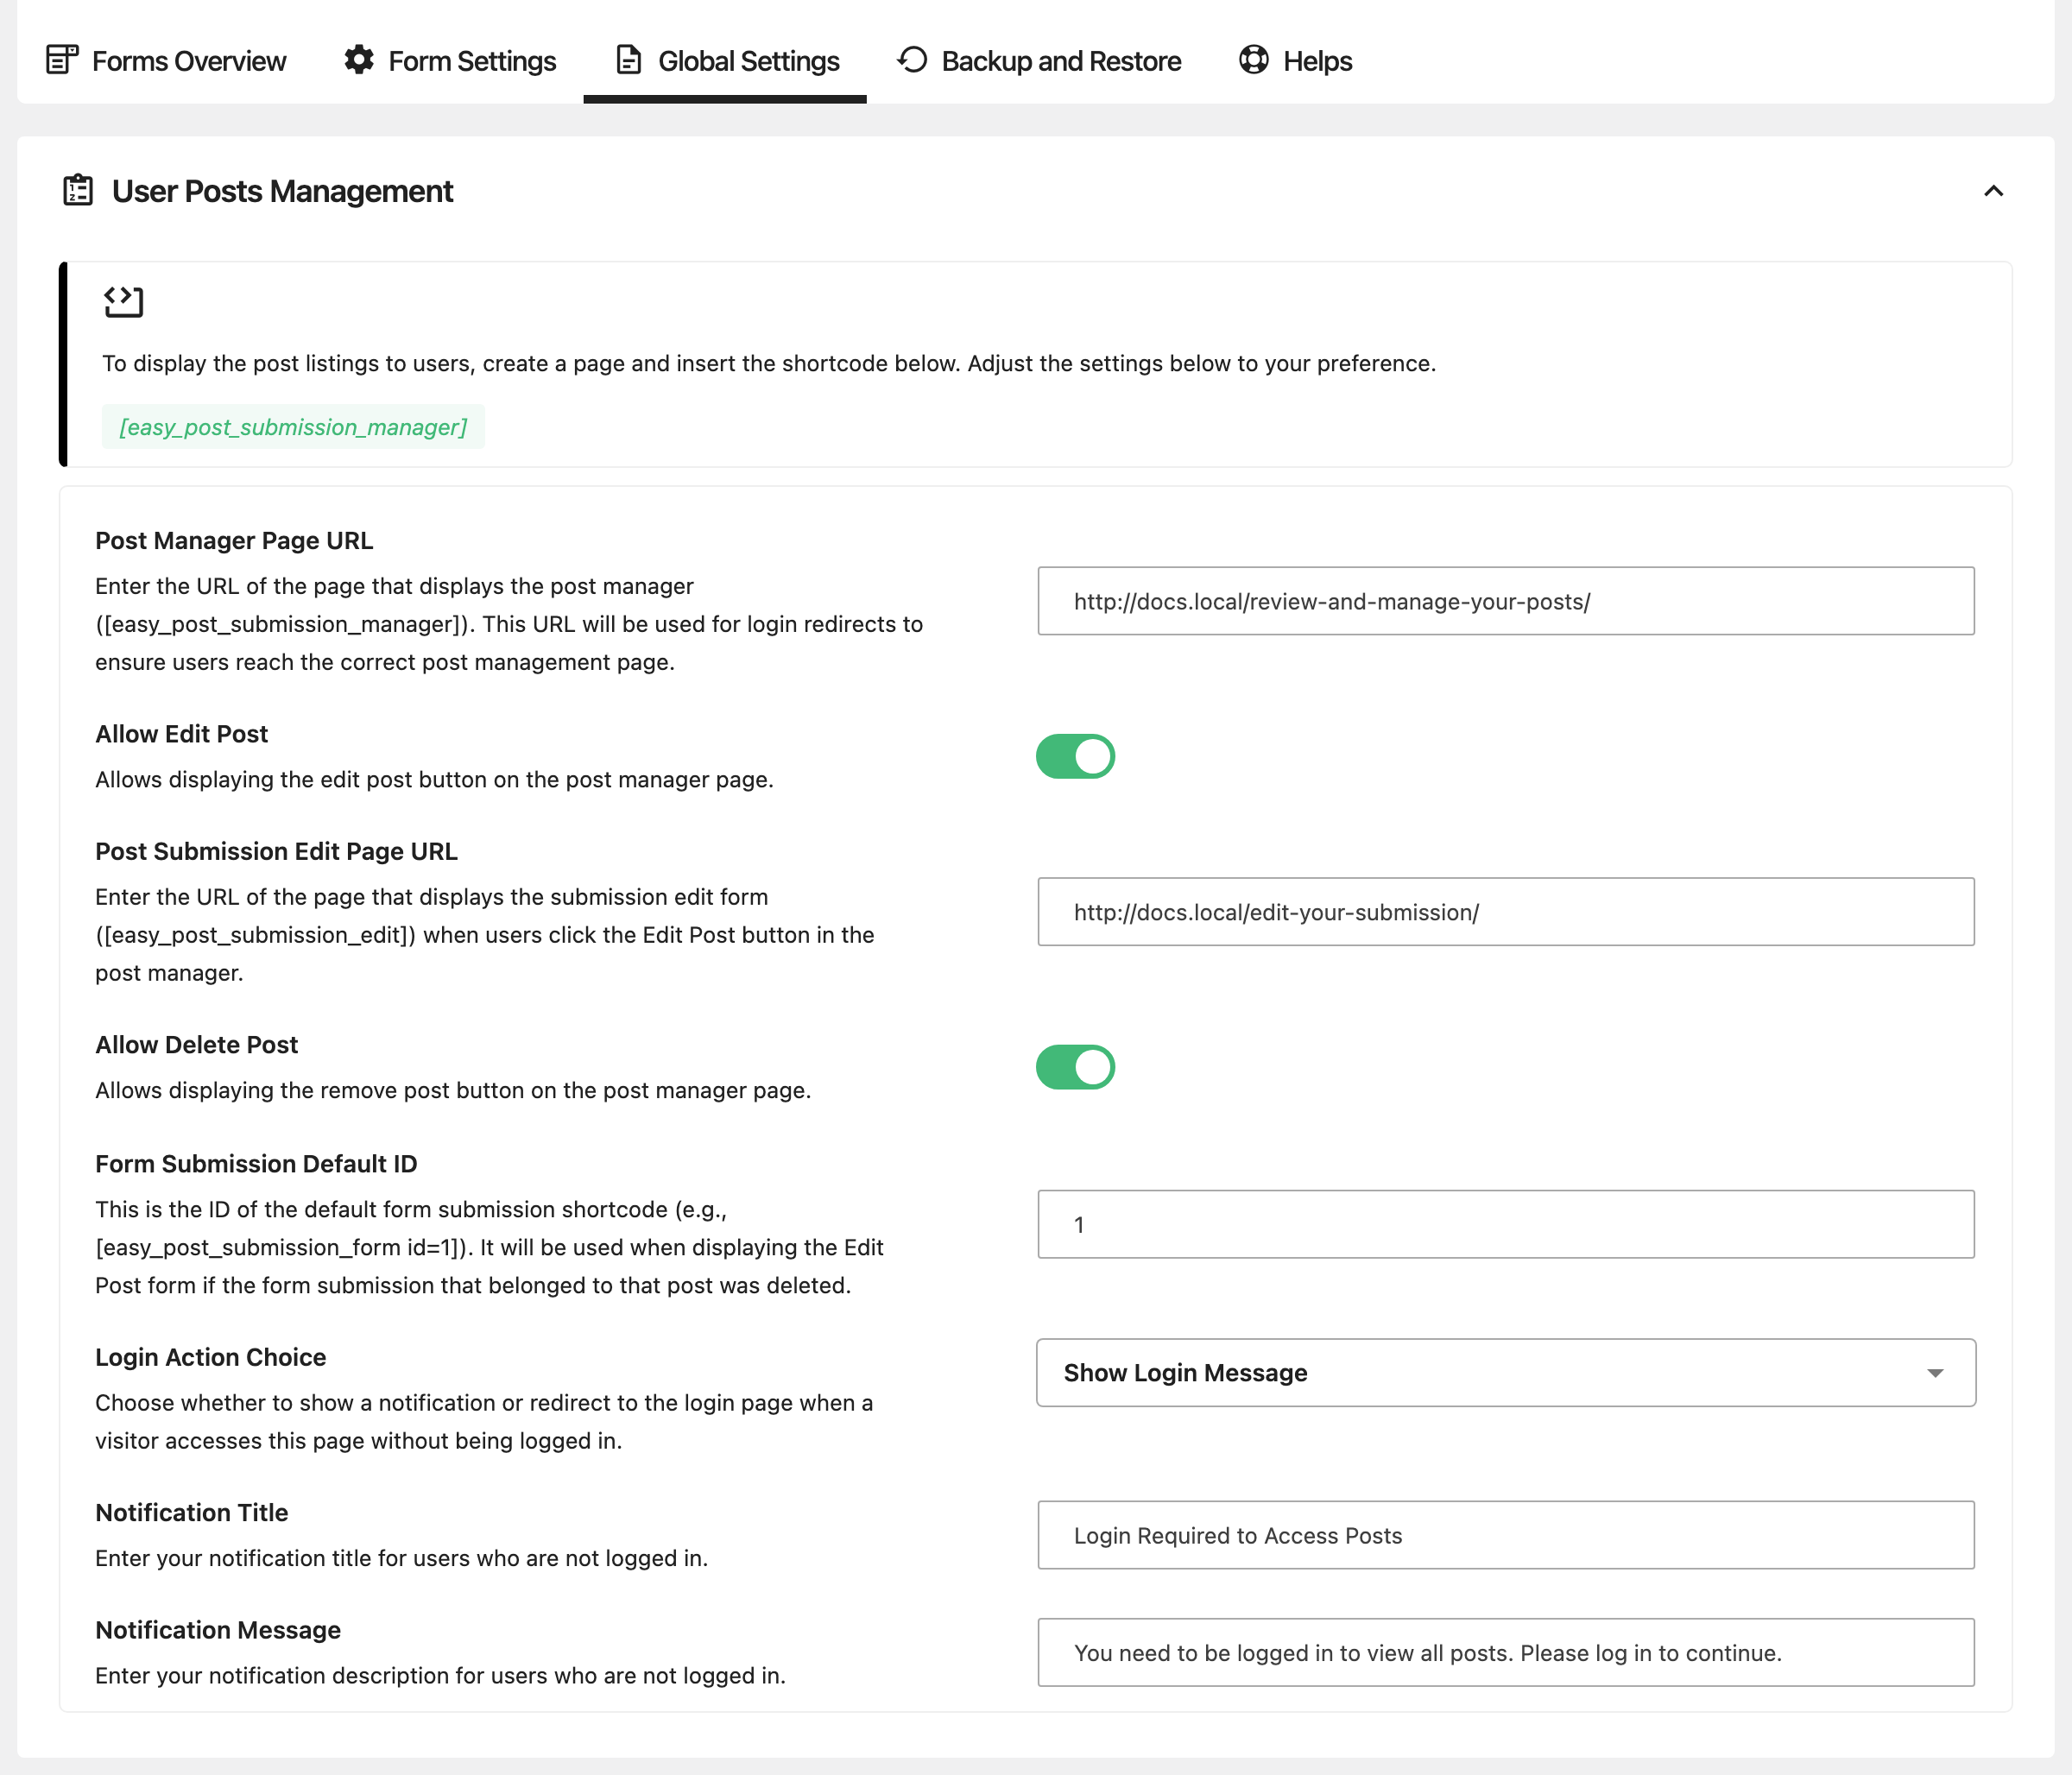Screen dimensions: 2072x1775
Task: Open the Helps tab
Action: [1295, 61]
